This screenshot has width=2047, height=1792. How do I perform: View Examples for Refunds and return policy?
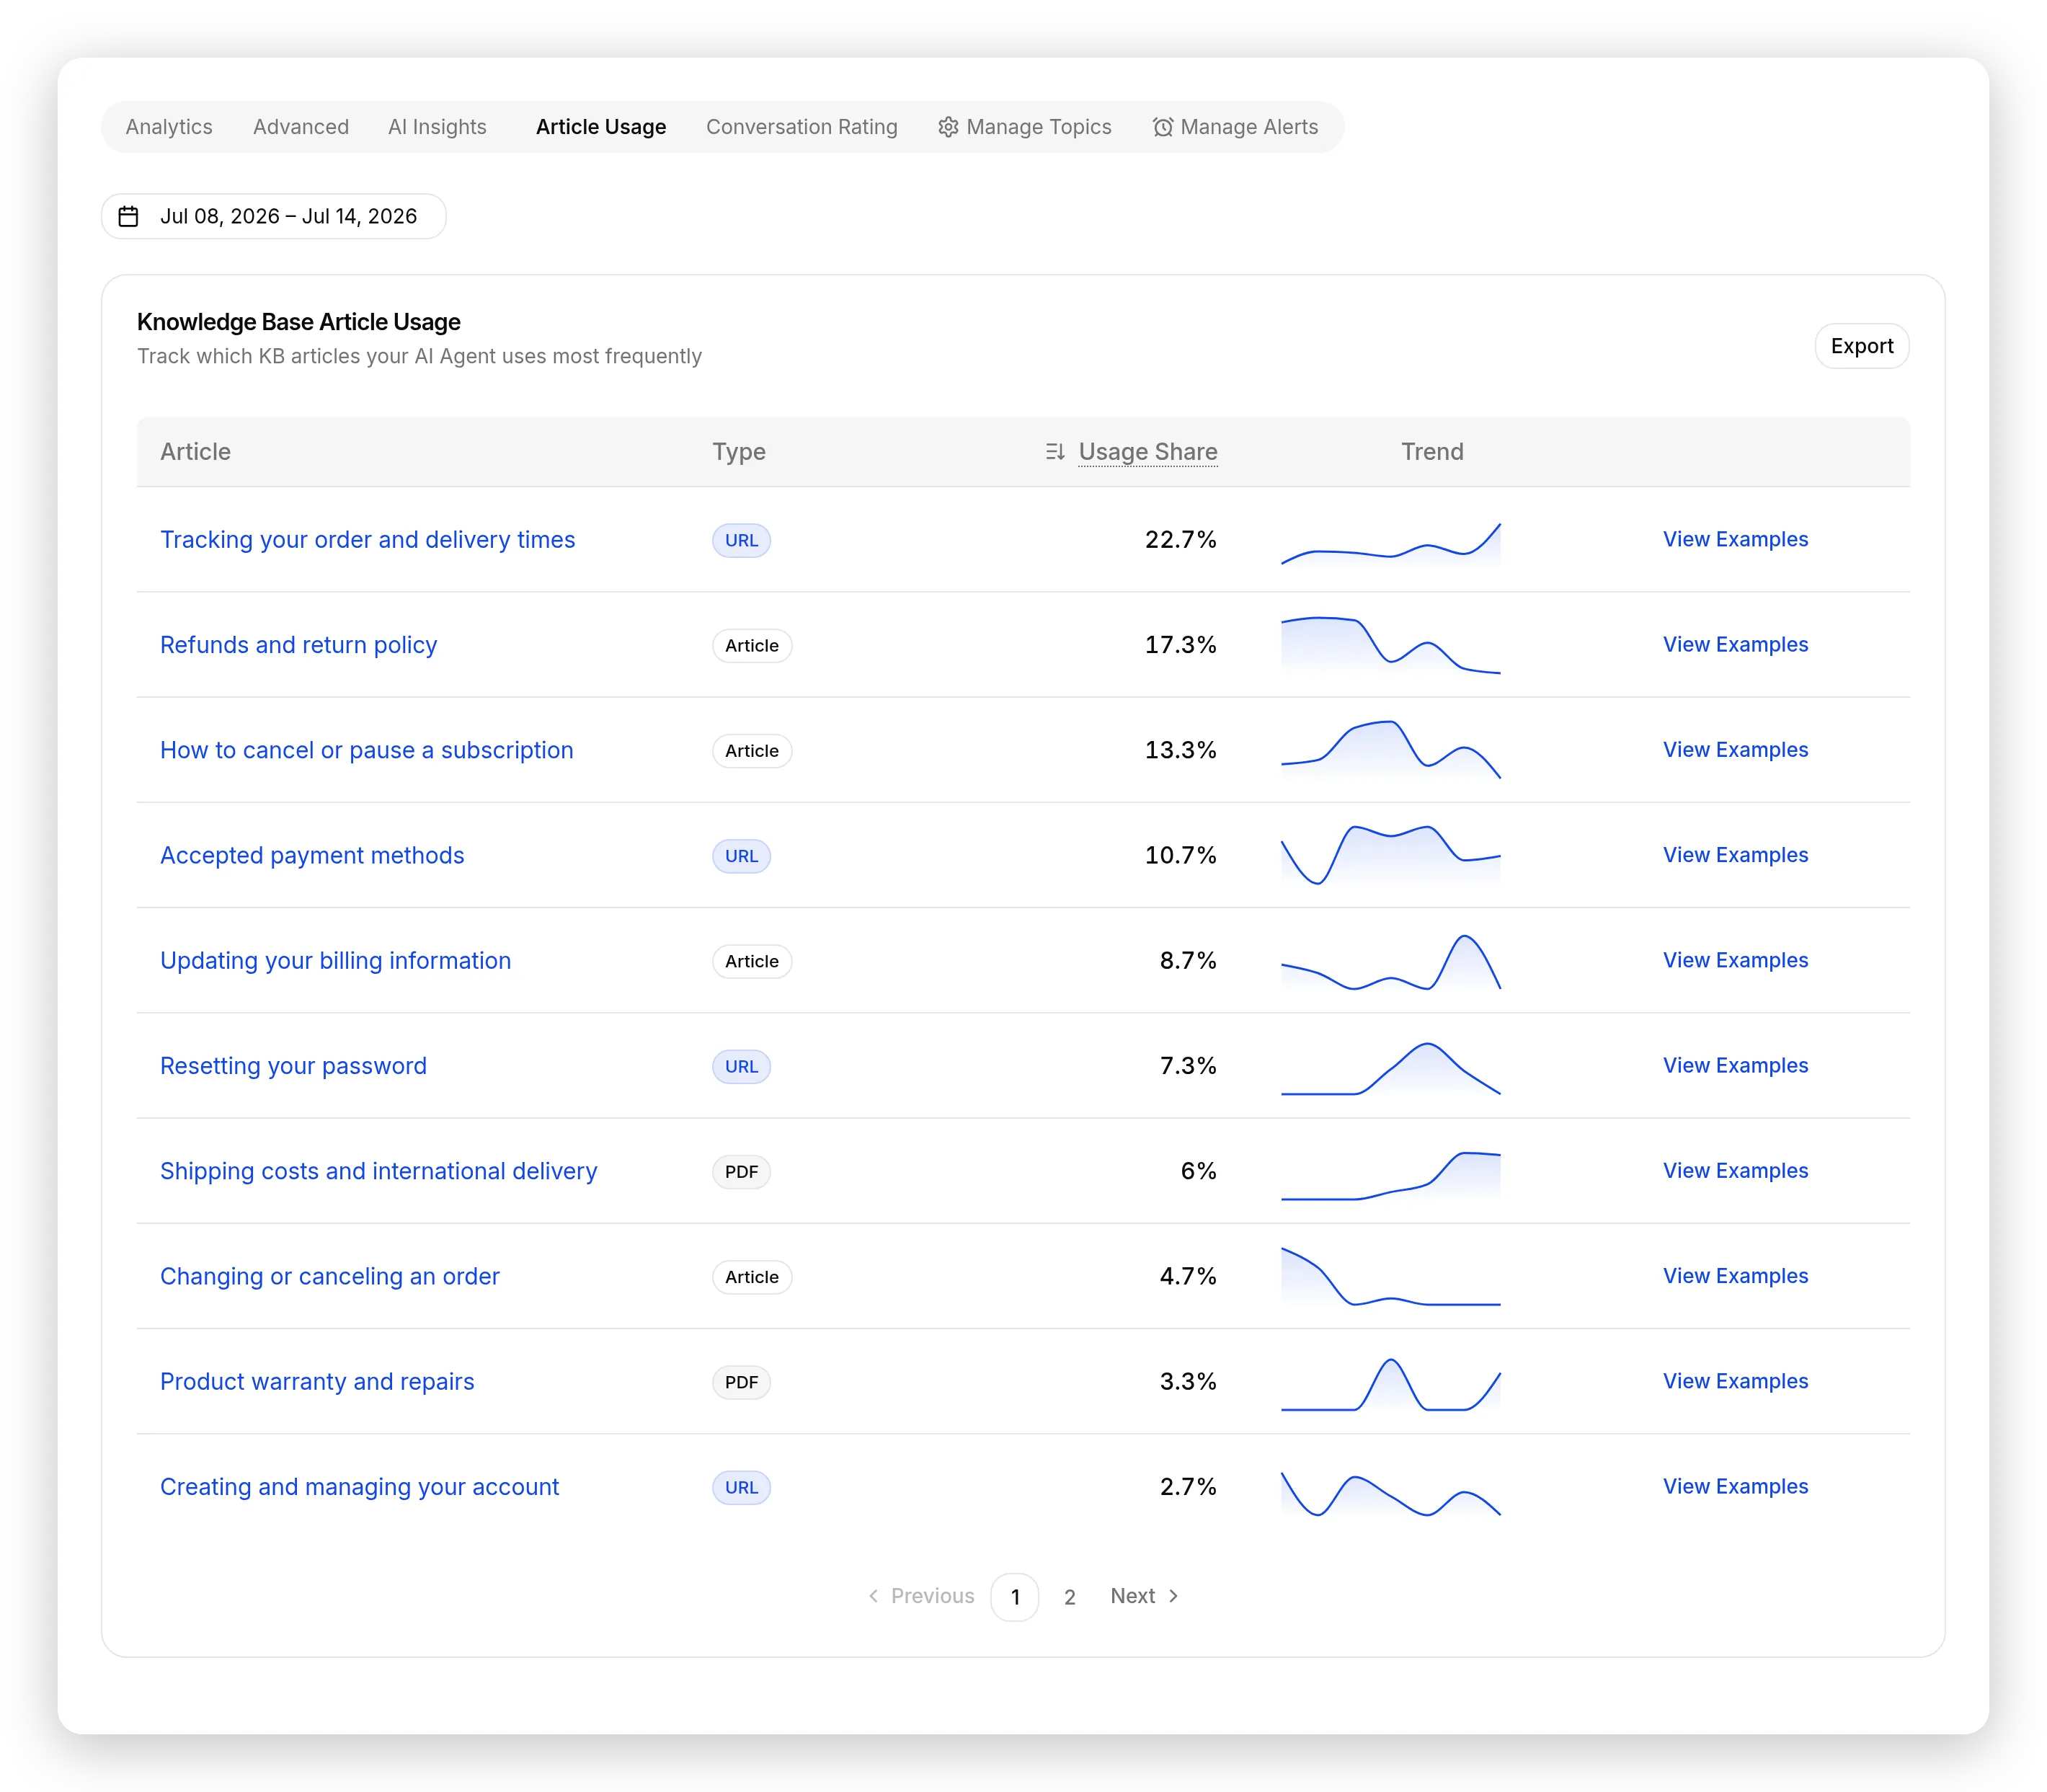(1735, 645)
